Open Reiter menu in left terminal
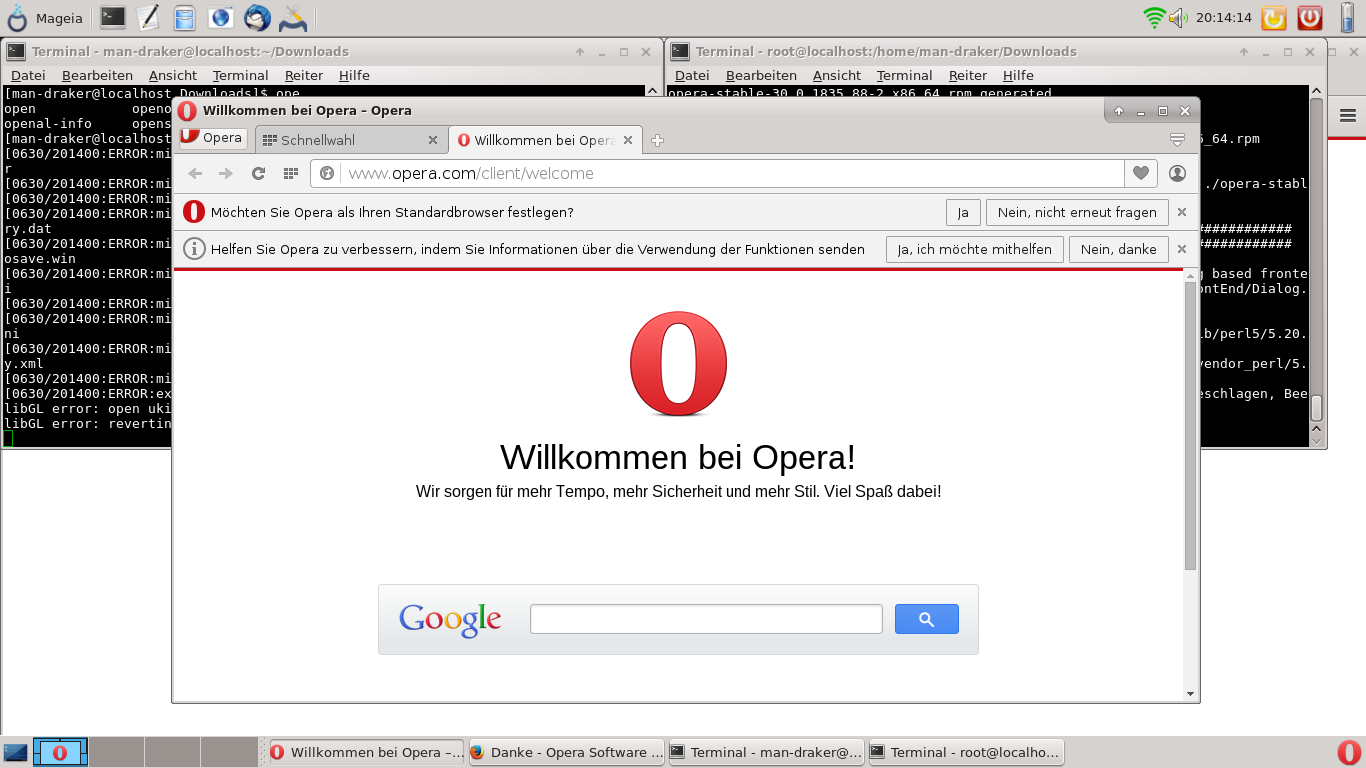1366x768 pixels. point(304,75)
